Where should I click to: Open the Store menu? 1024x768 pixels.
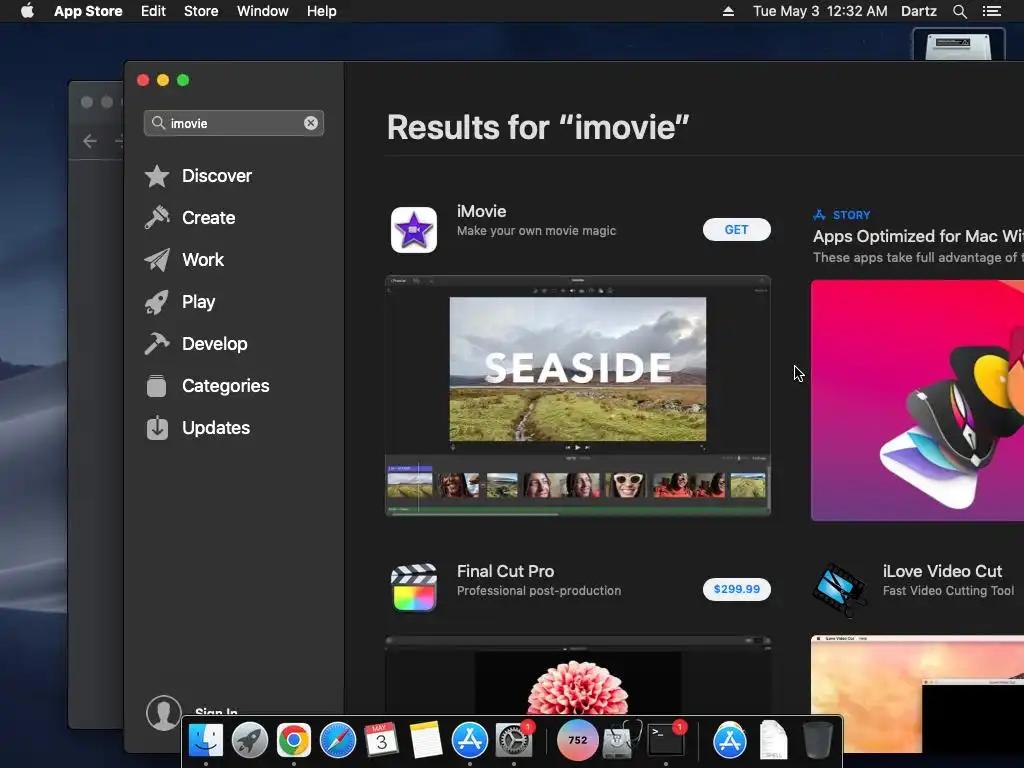coord(201,11)
